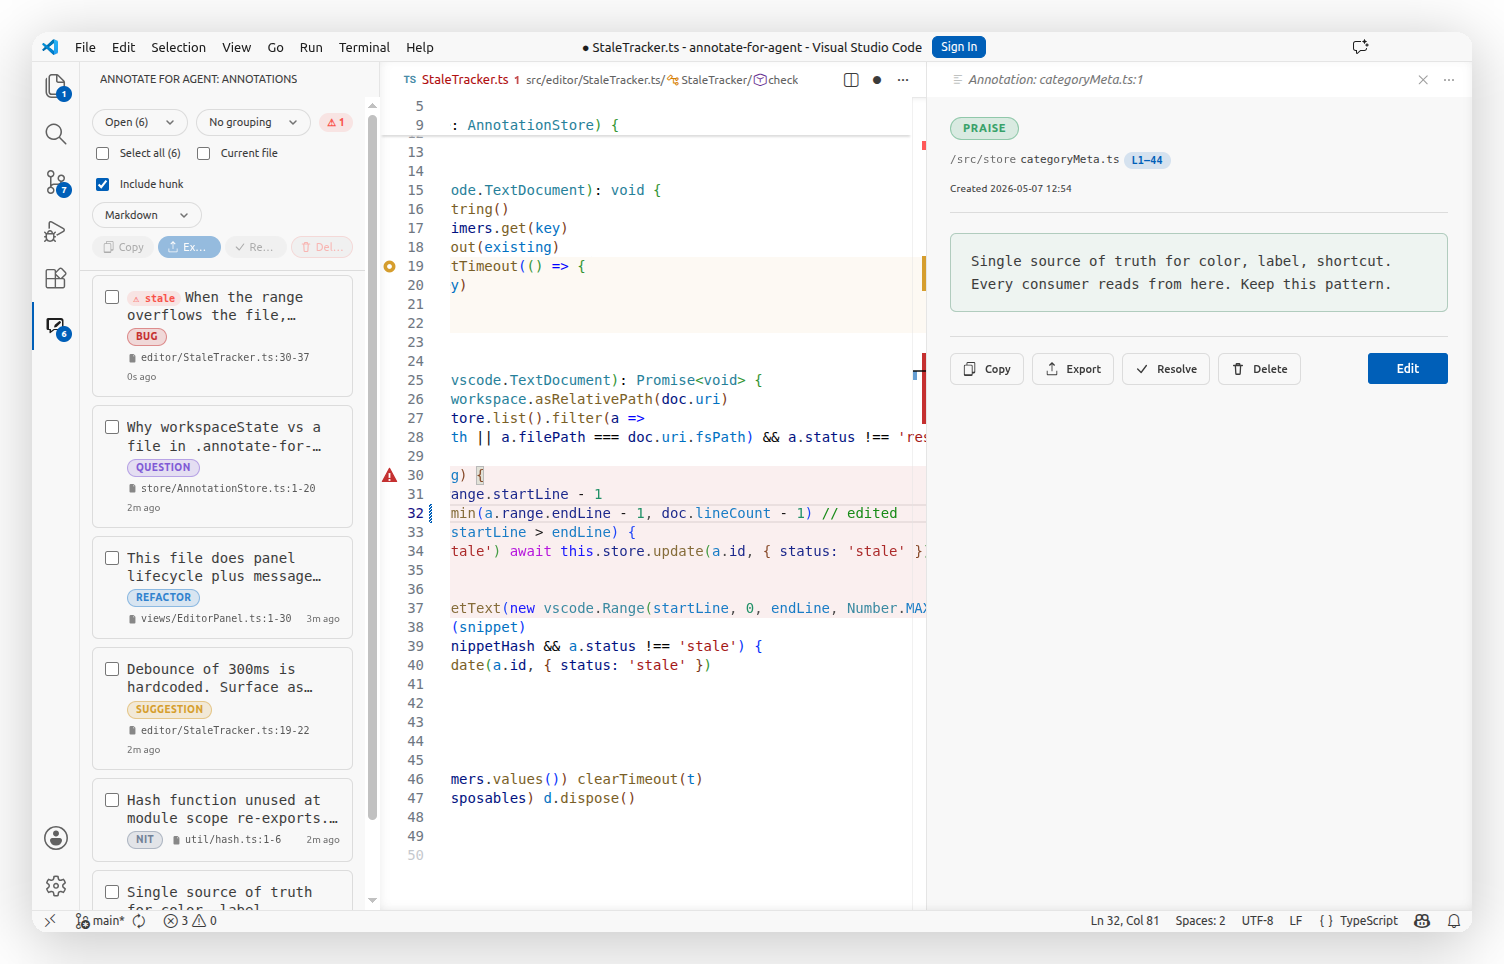Uncheck the Include hunk checkbox
Viewport: 1504px width, 964px height.
coord(102,184)
